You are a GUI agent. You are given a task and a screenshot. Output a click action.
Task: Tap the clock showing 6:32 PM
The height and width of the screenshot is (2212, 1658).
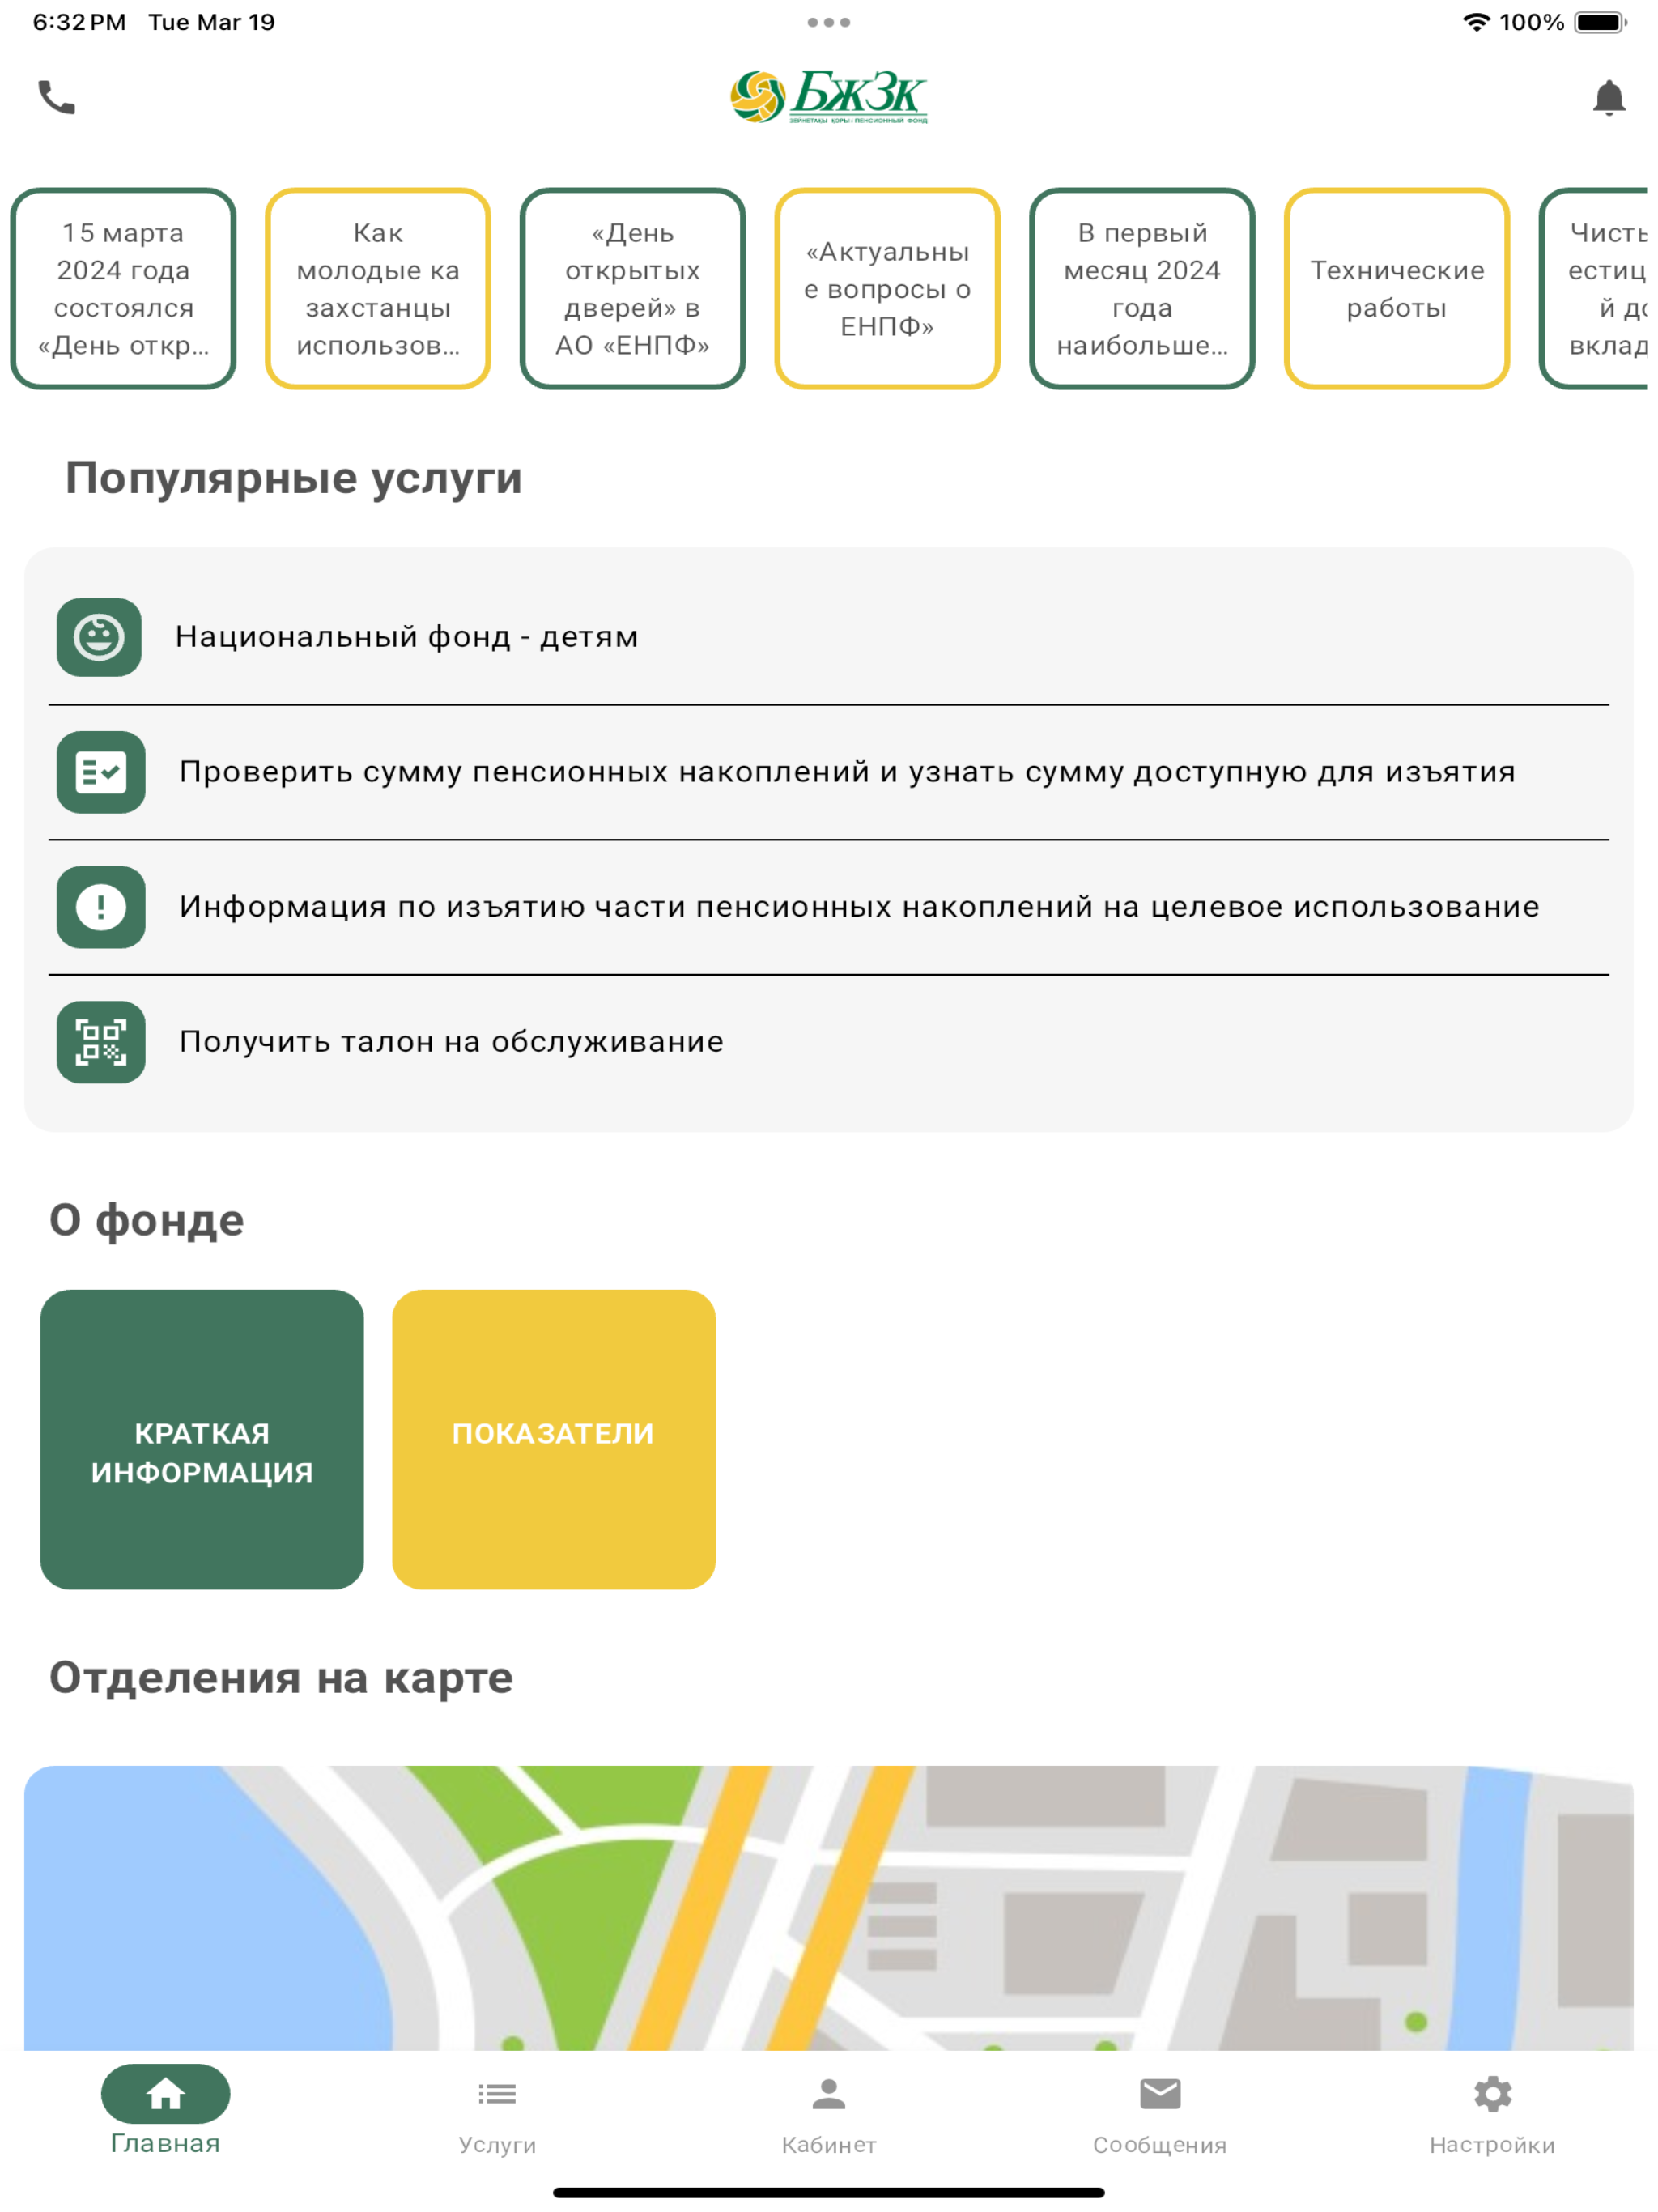click(x=79, y=22)
